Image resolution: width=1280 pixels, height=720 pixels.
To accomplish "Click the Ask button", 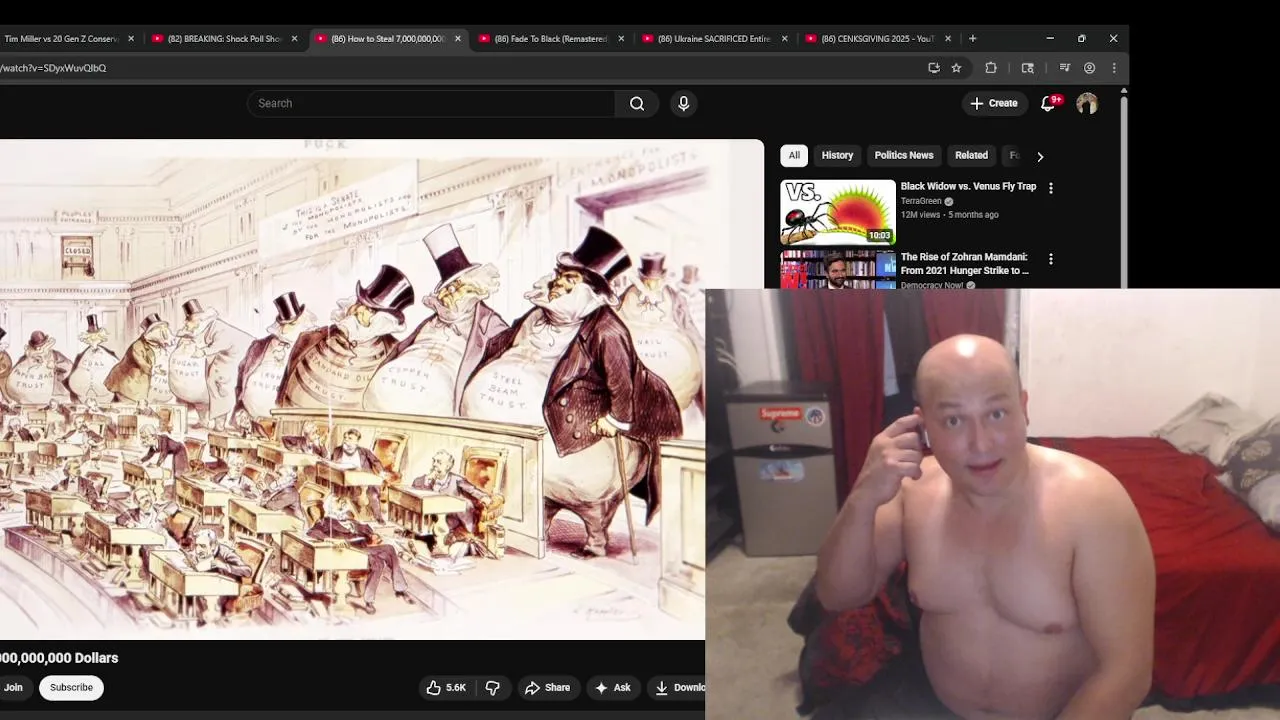I will point(612,688).
